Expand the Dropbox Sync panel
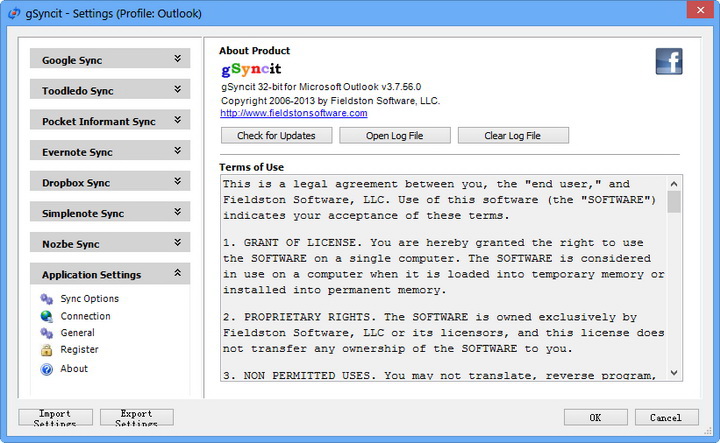 pos(177,182)
